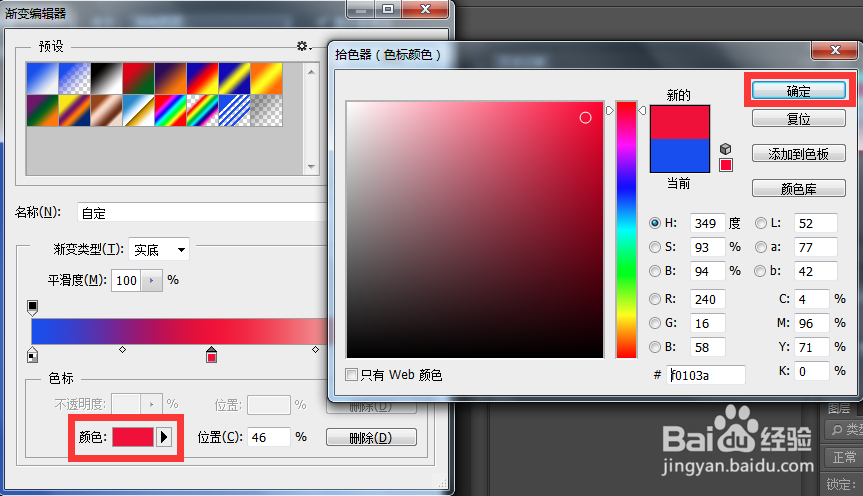Select the transparent stripes gradient preset
The width and height of the screenshot is (863, 496).
(x=234, y=110)
